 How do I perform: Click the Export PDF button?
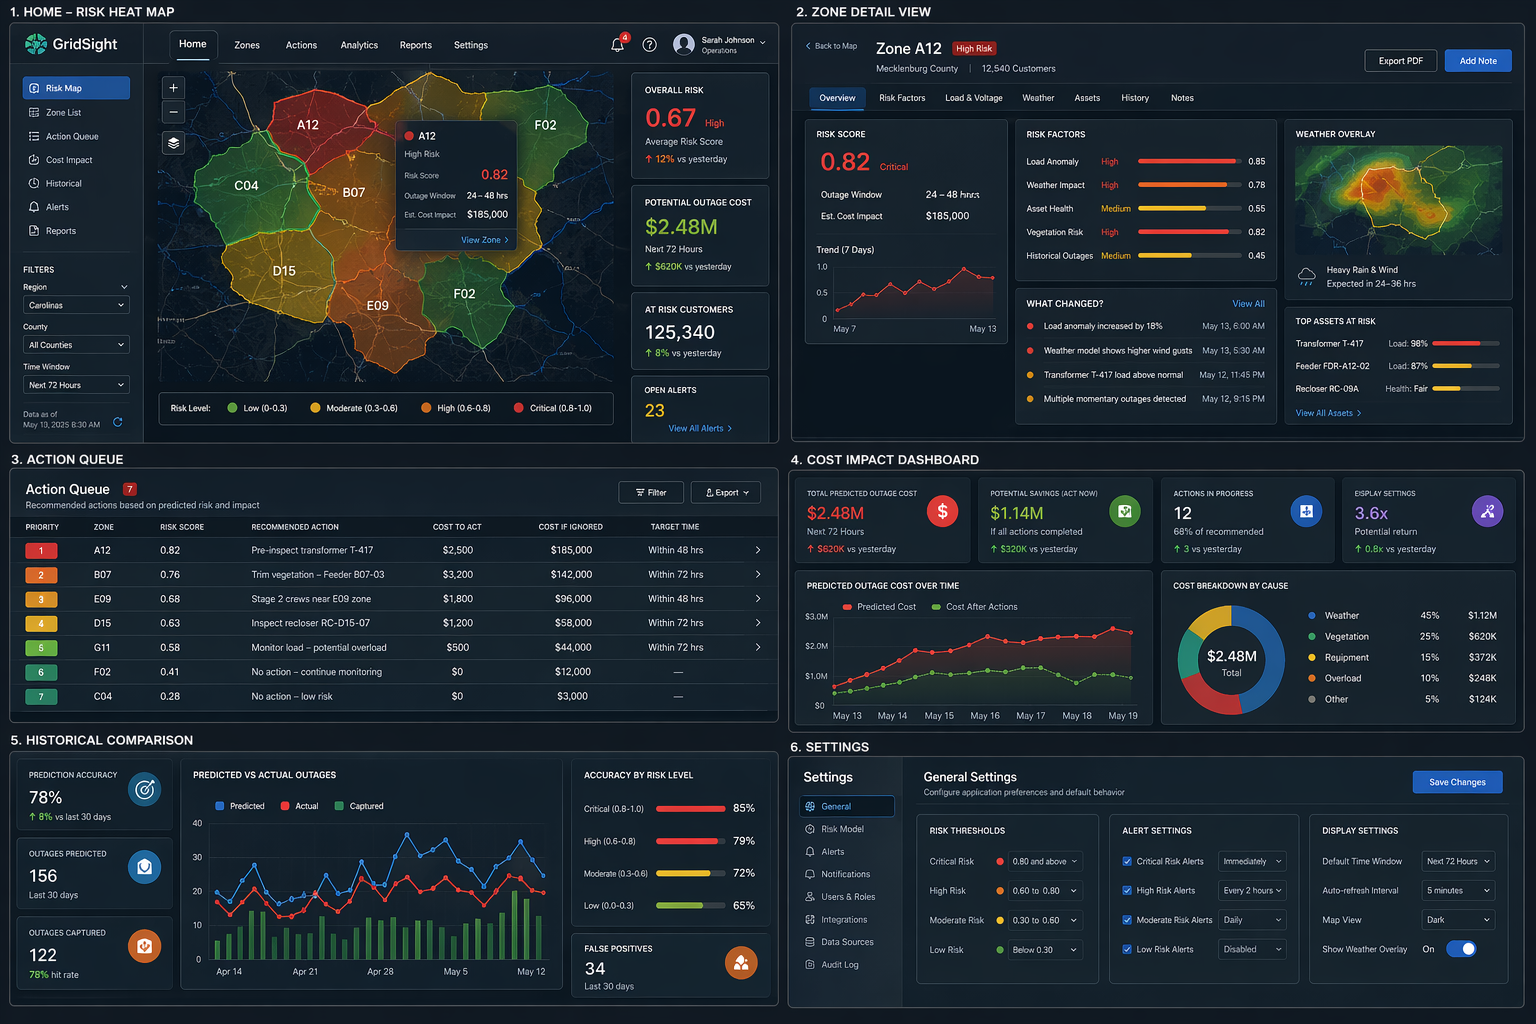1400,61
